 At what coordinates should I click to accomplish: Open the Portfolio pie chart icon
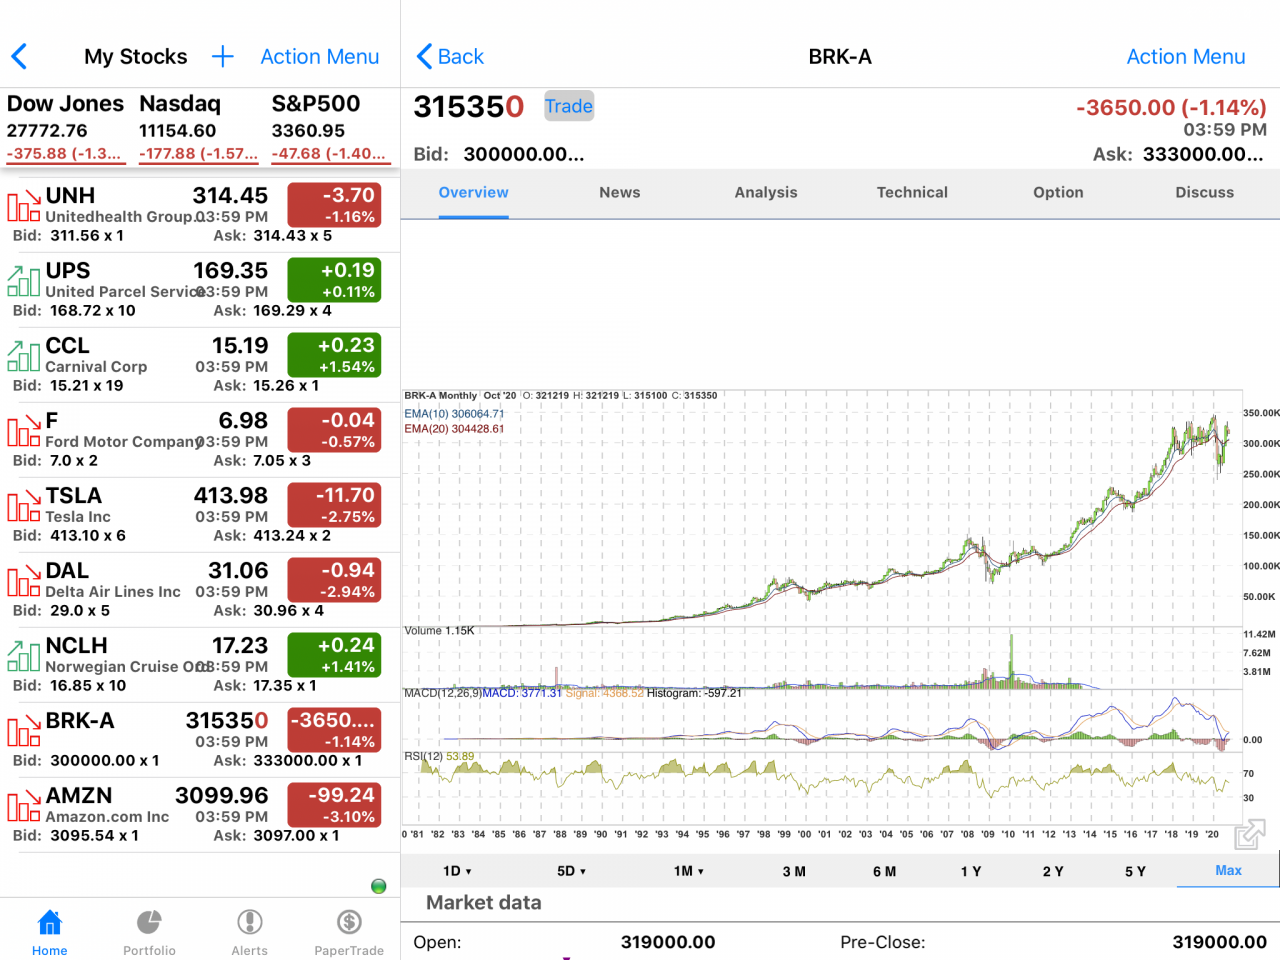coord(149,923)
